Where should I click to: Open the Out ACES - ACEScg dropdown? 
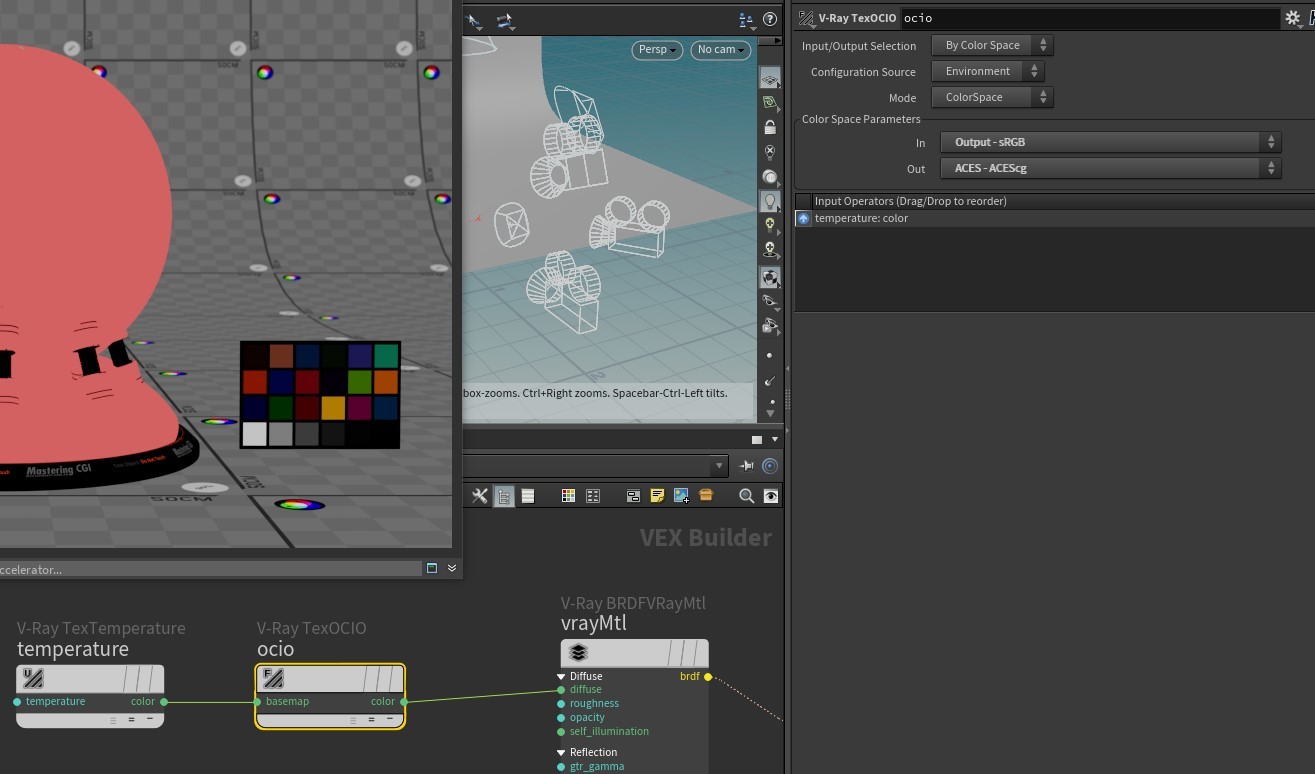(1110, 168)
